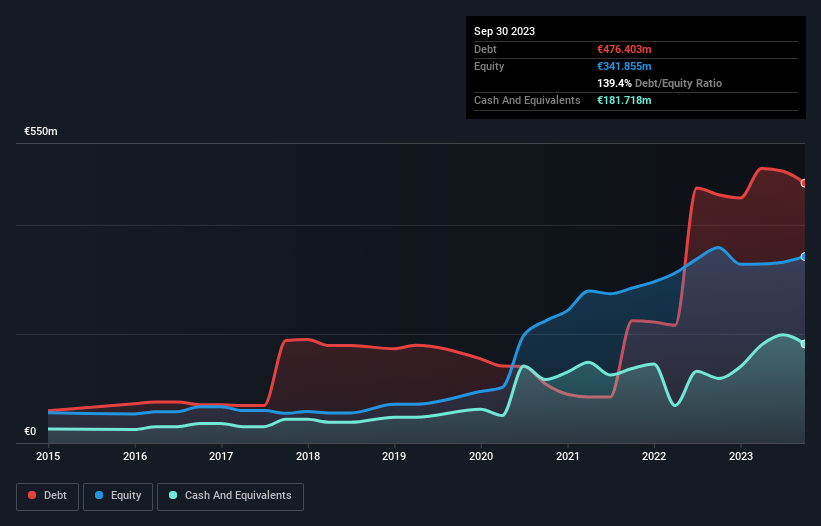Click the 2018 x-axis label
821x526 pixels.
pos(308,456)
